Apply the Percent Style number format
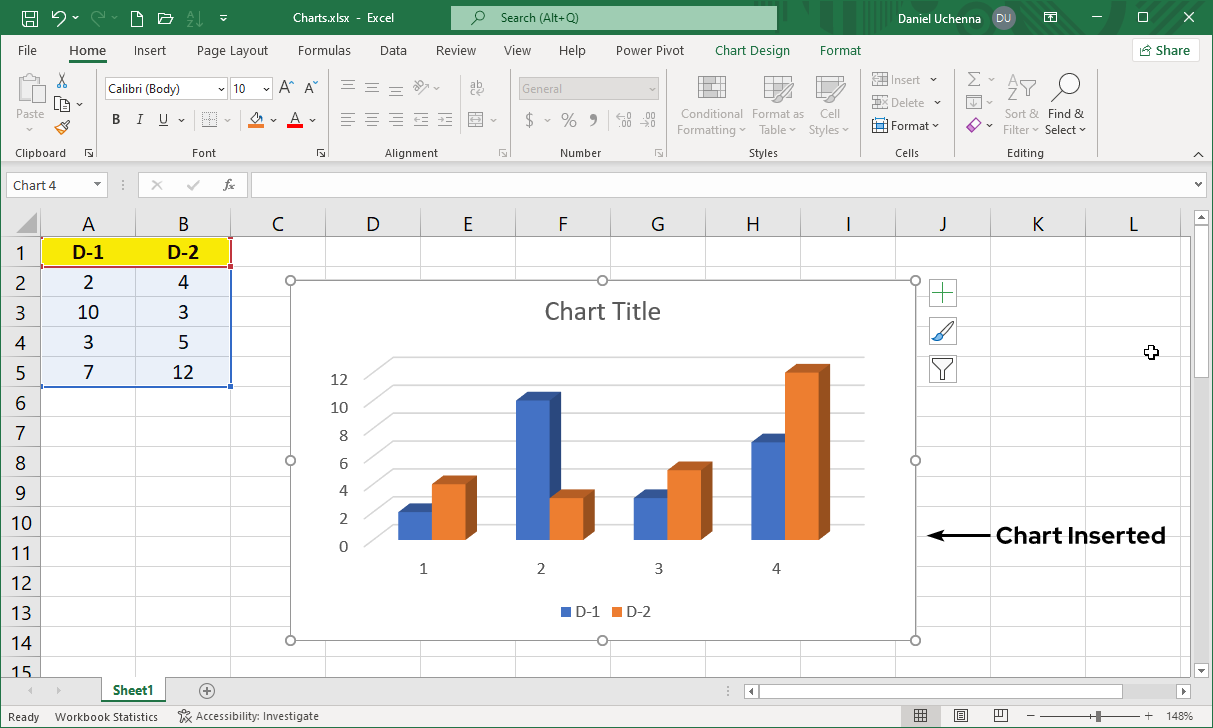 point(568,119)
